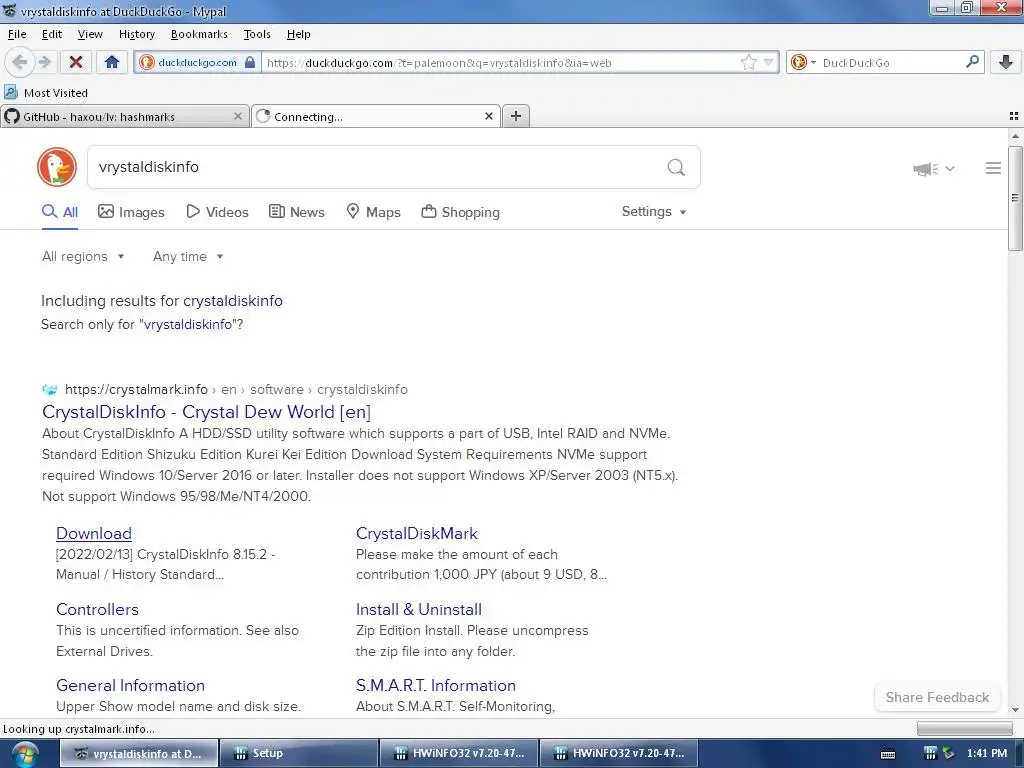Select the News search tab
Image resolution: width=1024 pixels, height=768 pixels.
click(x=296, y=212)
